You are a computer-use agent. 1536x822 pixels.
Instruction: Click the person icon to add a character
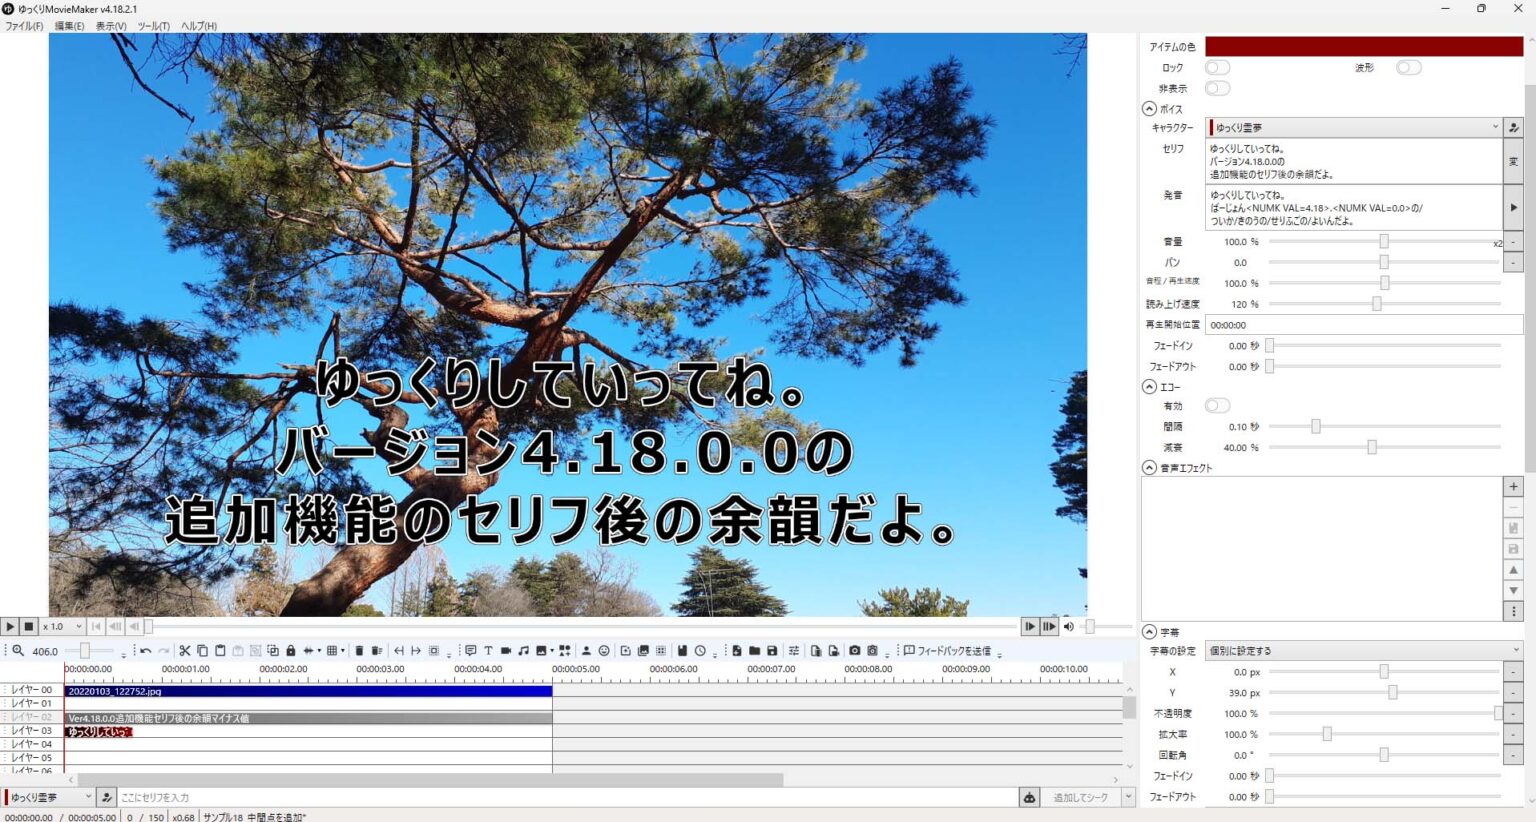[585, 650]
